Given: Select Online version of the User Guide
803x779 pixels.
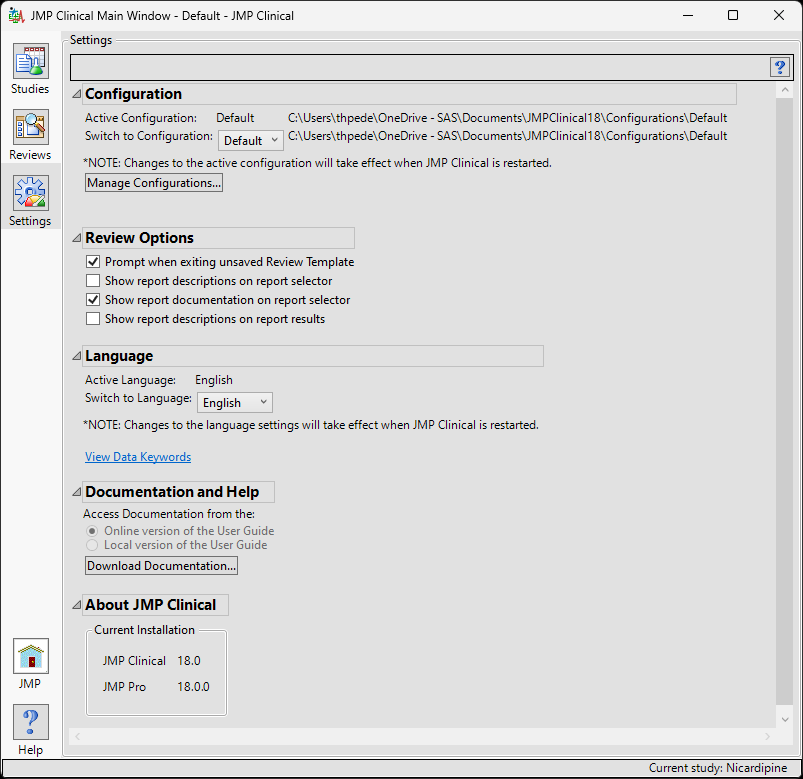Looking at the screenshot, I should coord(92,531).
